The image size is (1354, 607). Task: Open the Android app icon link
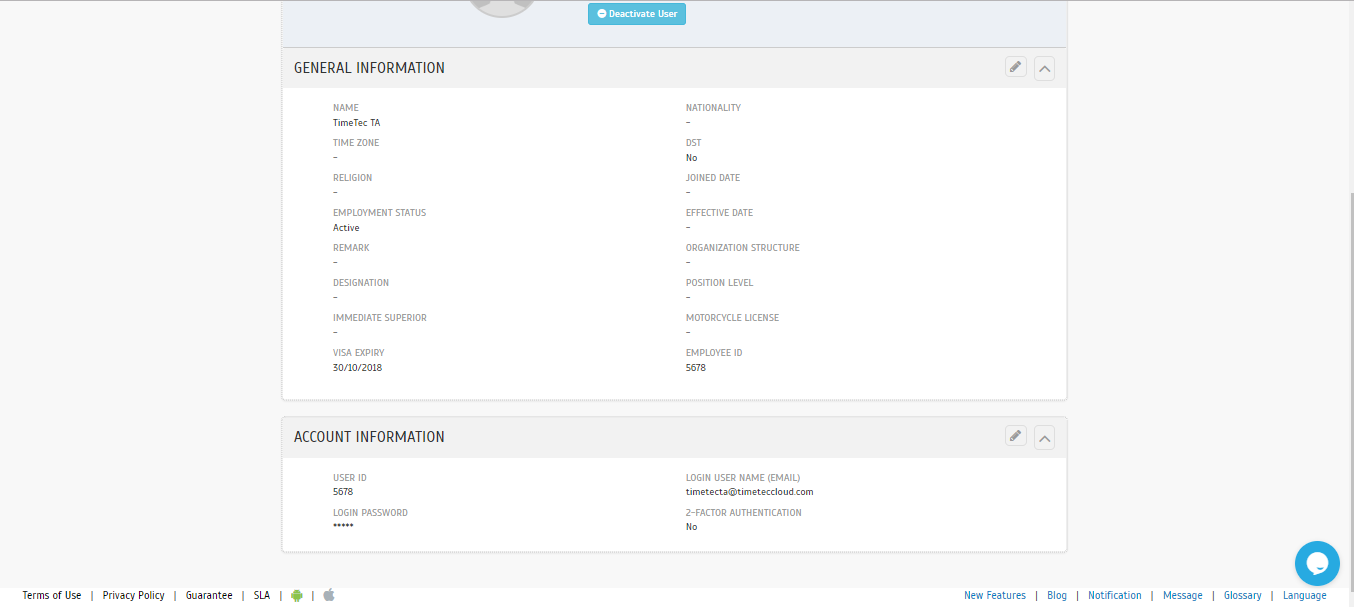pyautogui.click(x=297, y=595)
